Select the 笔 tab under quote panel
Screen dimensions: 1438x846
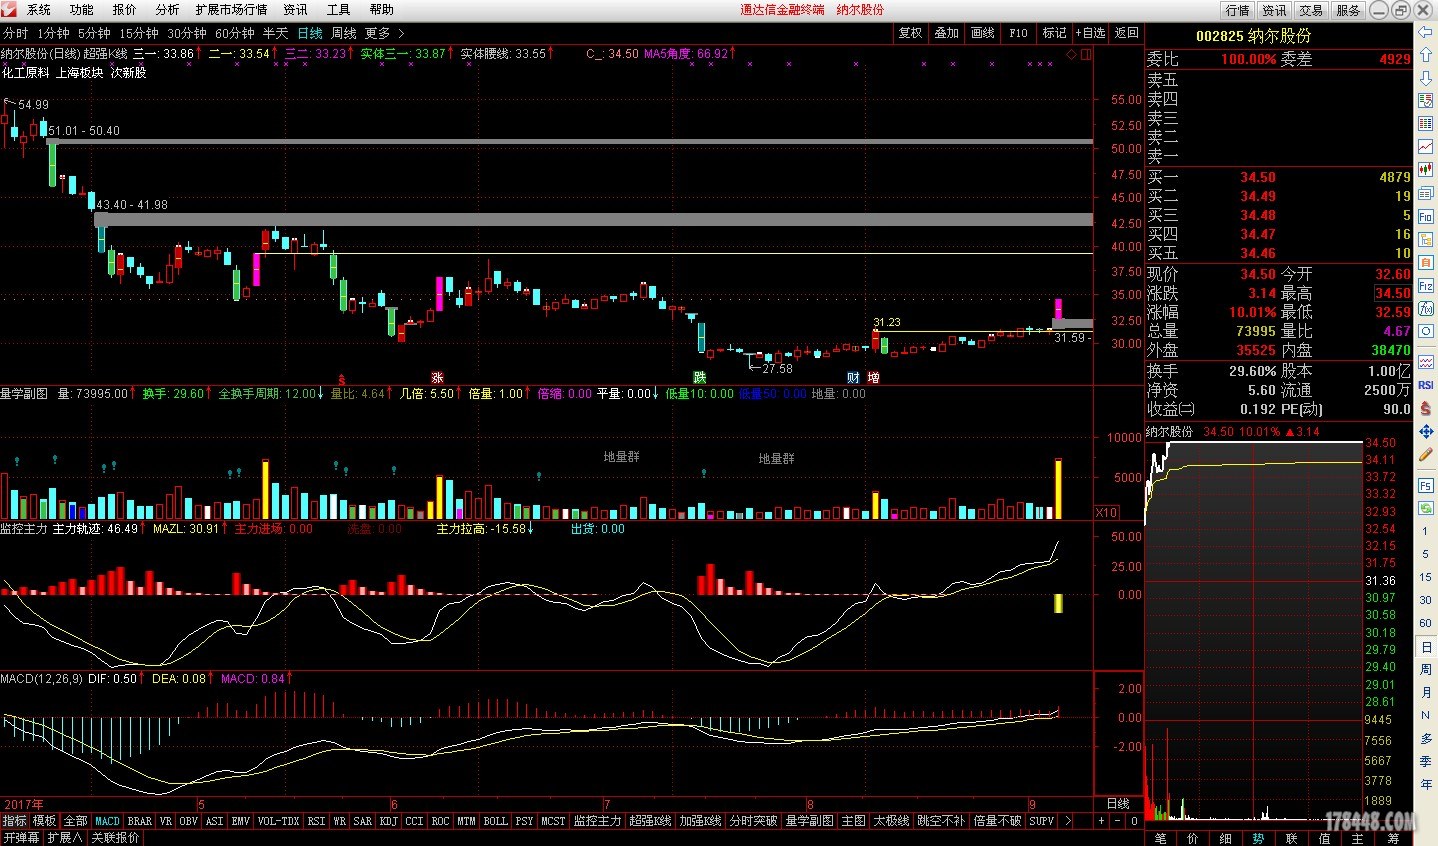[1161, 838]
